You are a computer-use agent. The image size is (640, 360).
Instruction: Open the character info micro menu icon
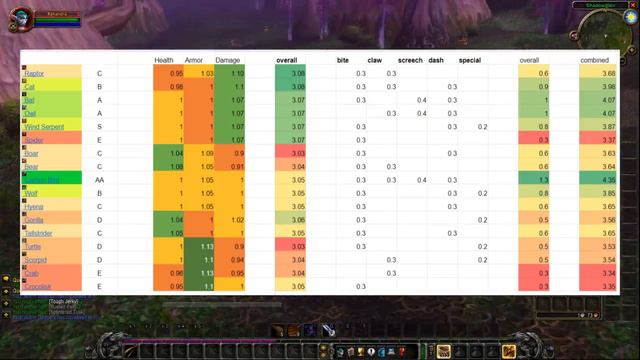pyautogui.click(x=340, y=351)
